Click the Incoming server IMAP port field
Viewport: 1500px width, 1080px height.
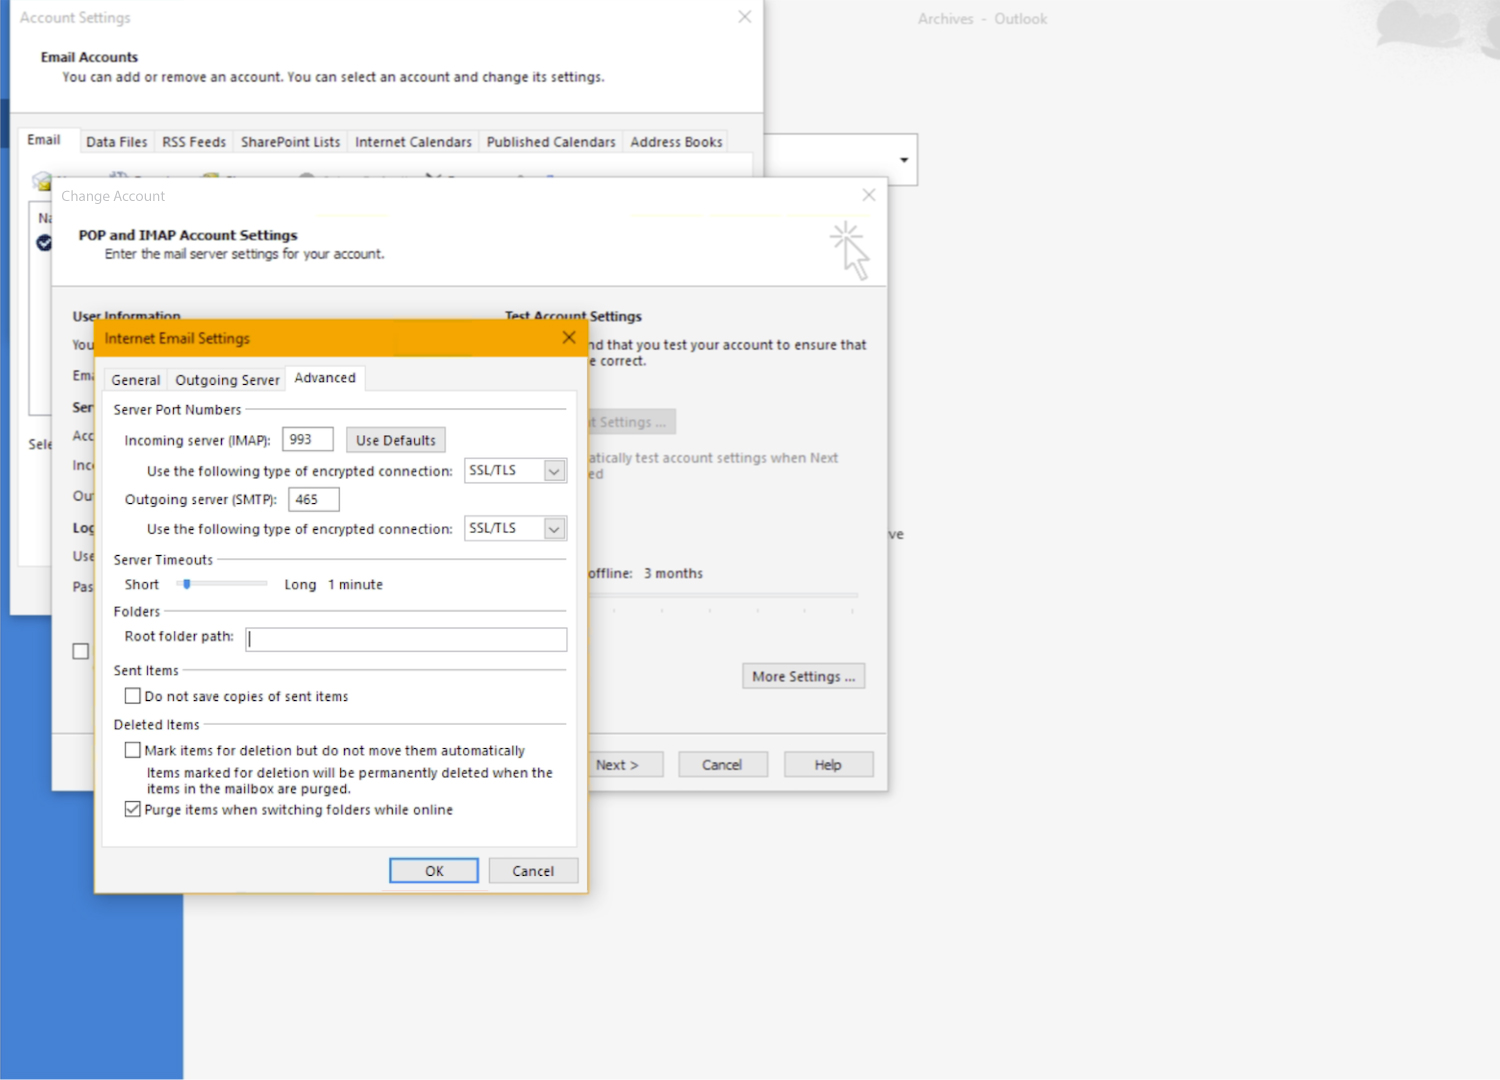307,440
